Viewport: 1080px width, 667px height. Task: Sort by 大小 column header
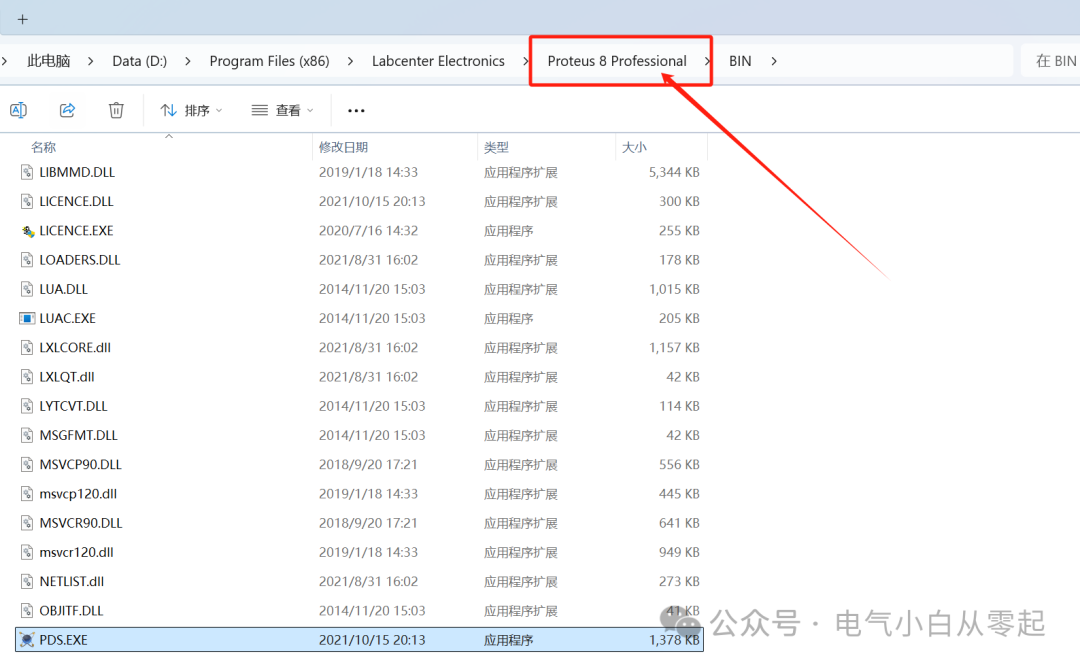pos(634,147)
